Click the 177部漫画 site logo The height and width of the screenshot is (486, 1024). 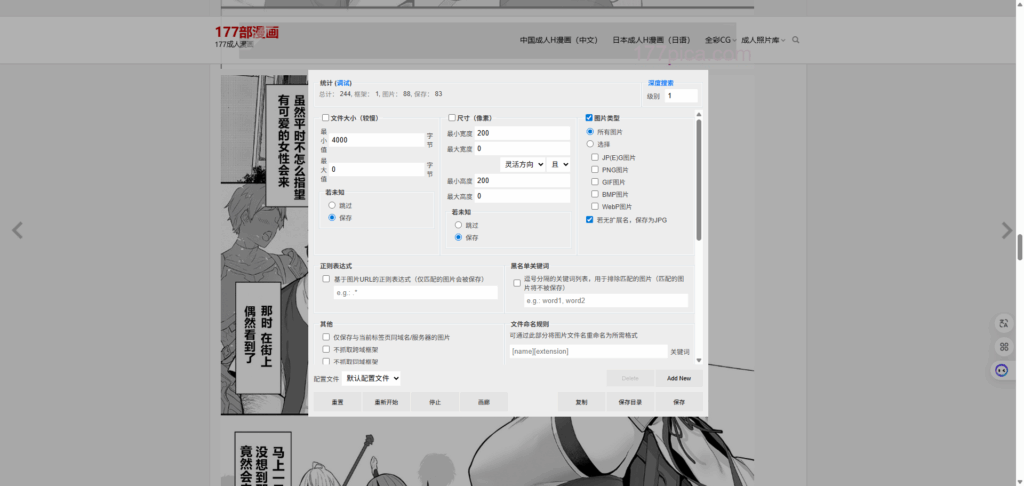click(247, 32)
